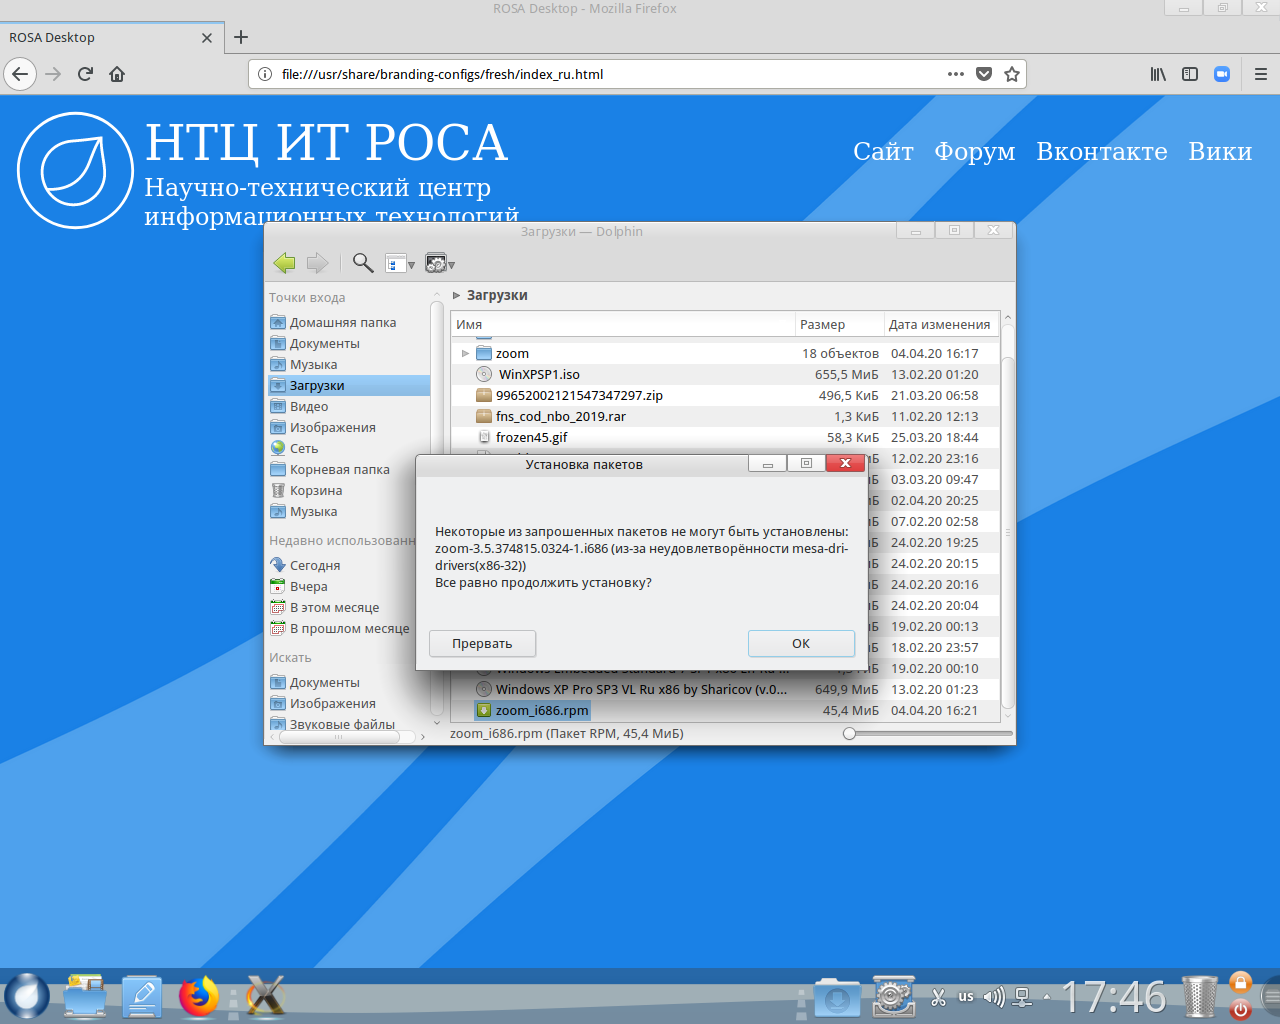Open the Firefox Library

click(1158, 74)
